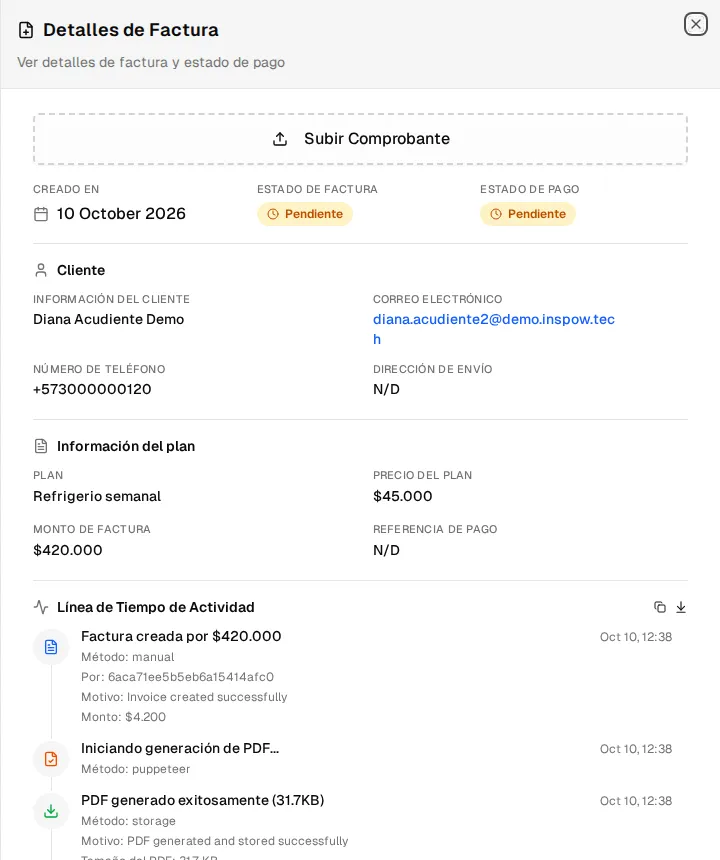
Task: Copy the activity timeline using the copy icon
Action: [x=660, y=607]
